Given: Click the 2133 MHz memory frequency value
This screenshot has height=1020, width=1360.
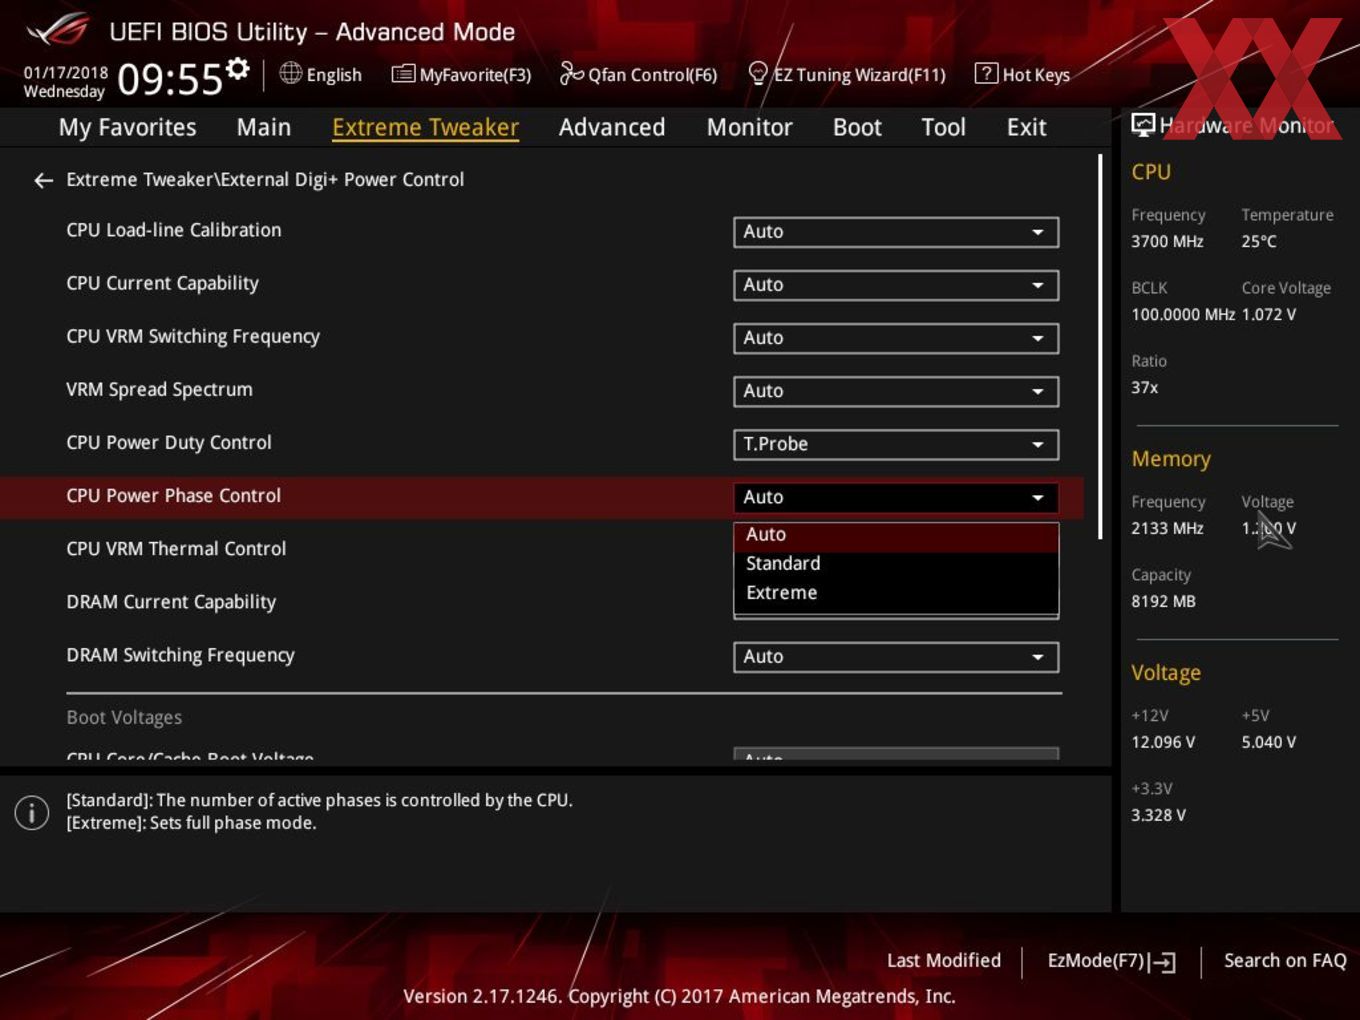Looking at the screenshot, I should tap(1167, 528).
